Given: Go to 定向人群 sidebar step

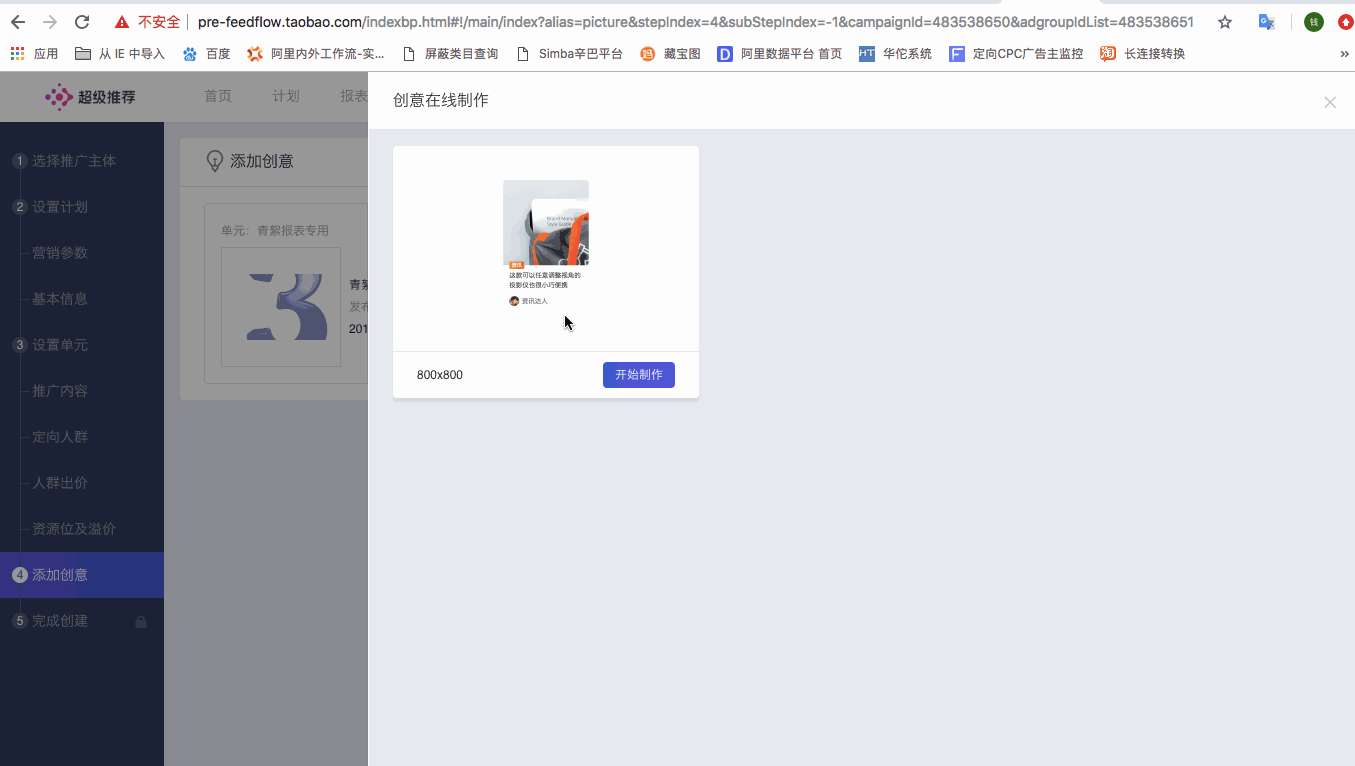Looking at the screenshot, I should (60, 437).
